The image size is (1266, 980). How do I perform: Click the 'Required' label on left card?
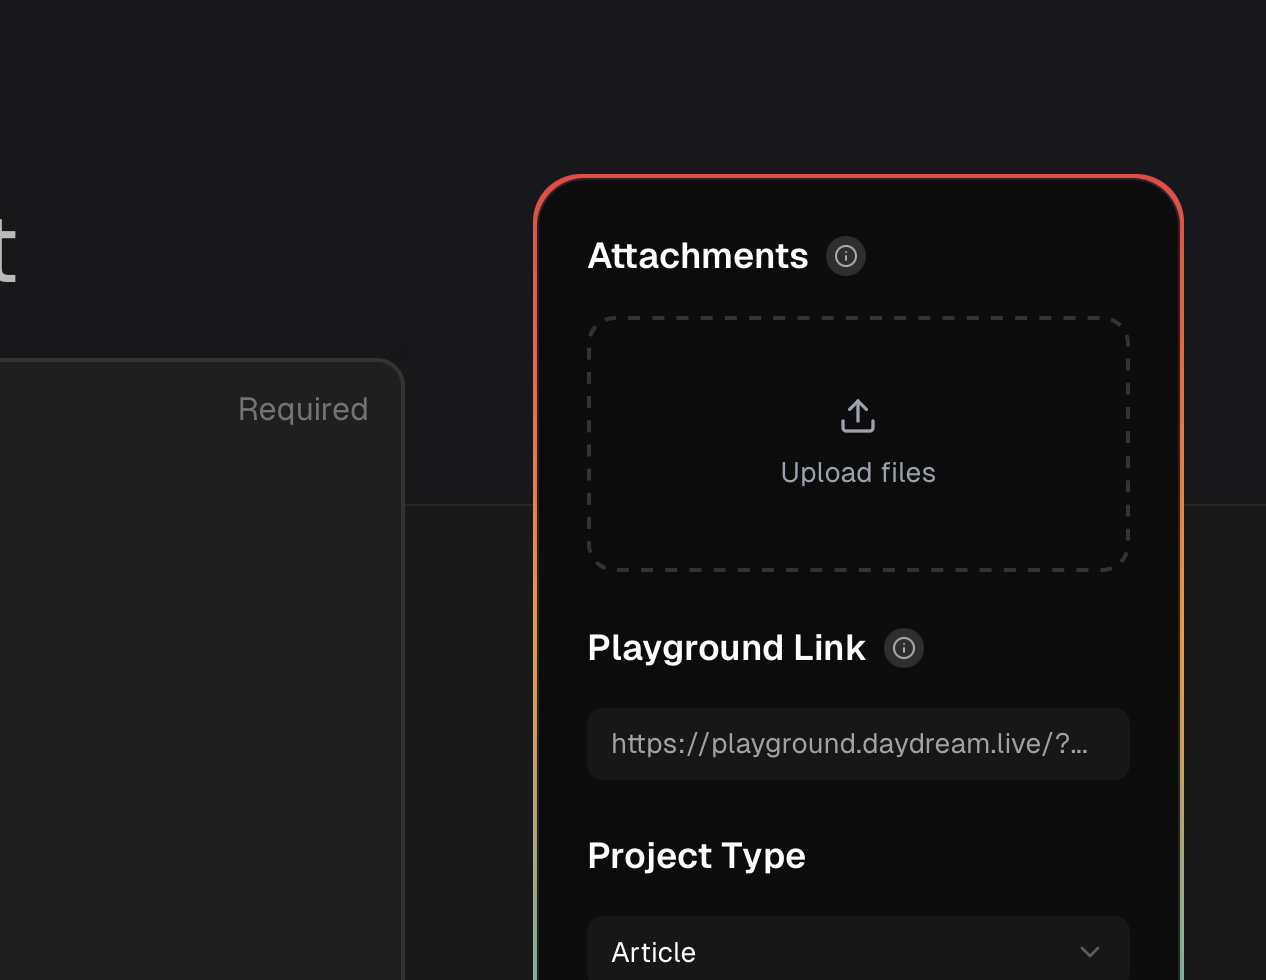coord(303,409)
